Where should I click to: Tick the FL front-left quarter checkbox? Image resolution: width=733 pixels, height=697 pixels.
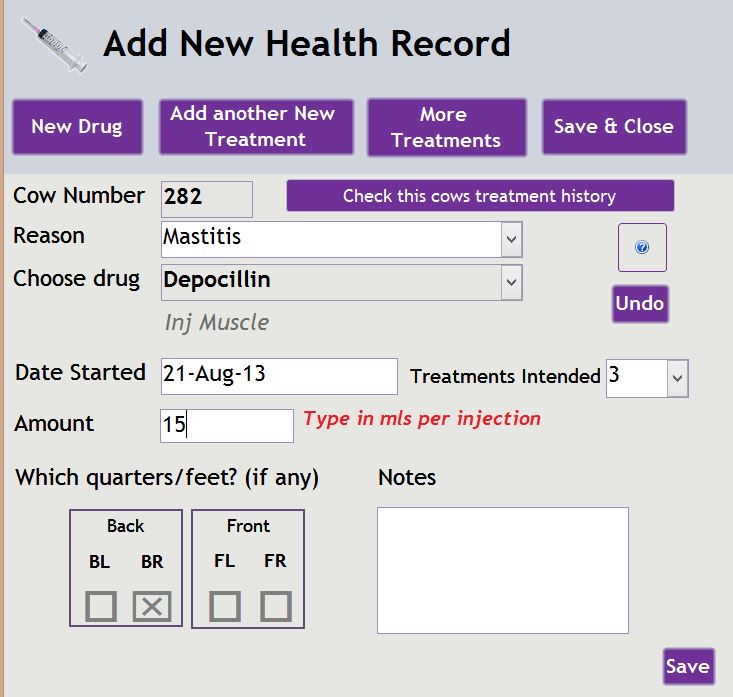pyautogui.click(x=225, y=606)
